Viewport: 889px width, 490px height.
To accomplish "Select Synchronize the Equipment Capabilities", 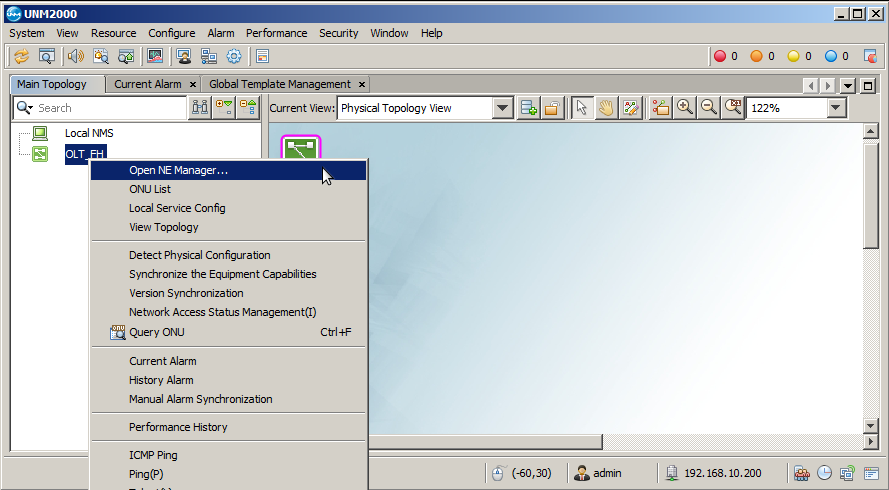I will pyautogui.click(x=228, y=274).
